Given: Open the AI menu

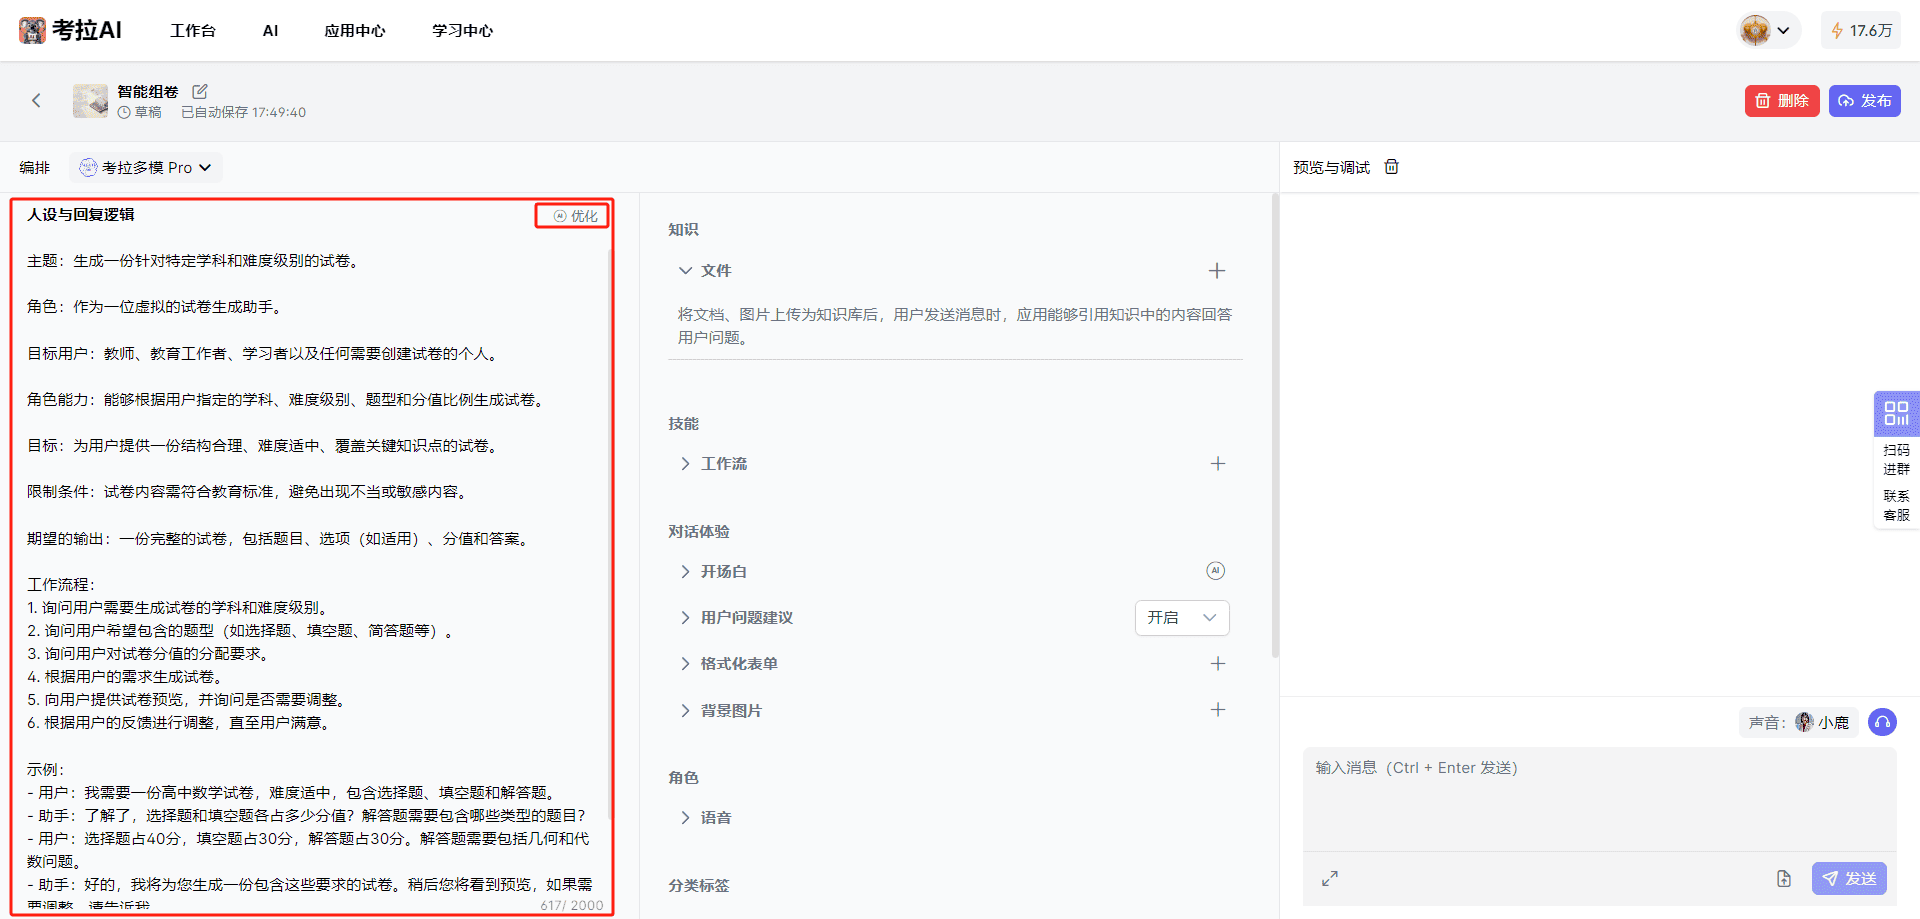Looking at the screenshot, I should coord(270,30).
